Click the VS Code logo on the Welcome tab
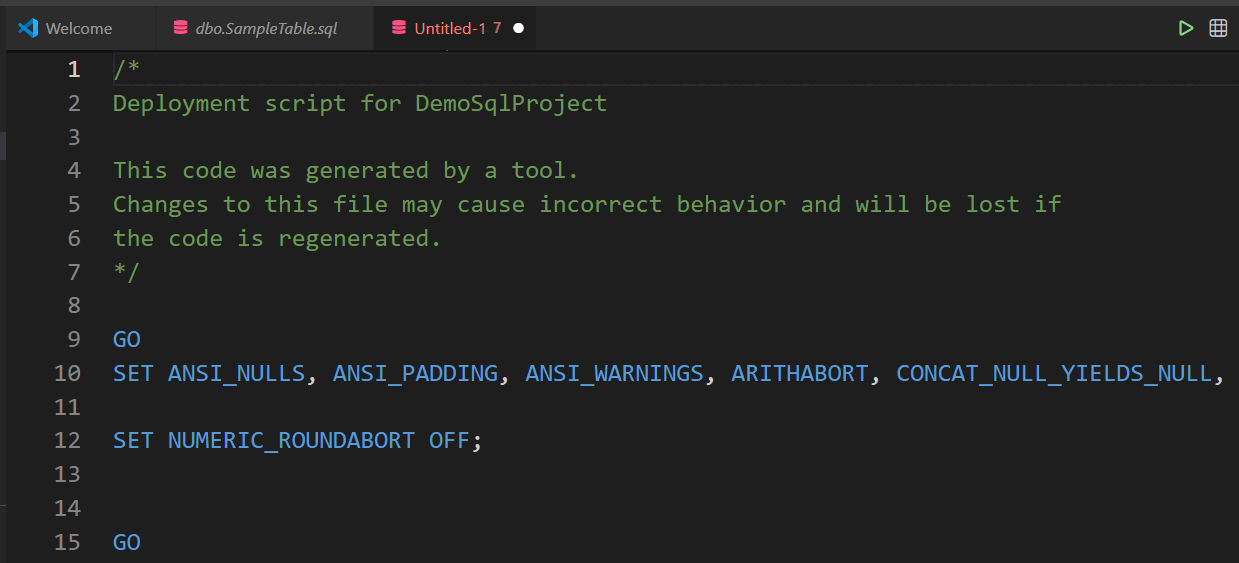 point(28,28)
